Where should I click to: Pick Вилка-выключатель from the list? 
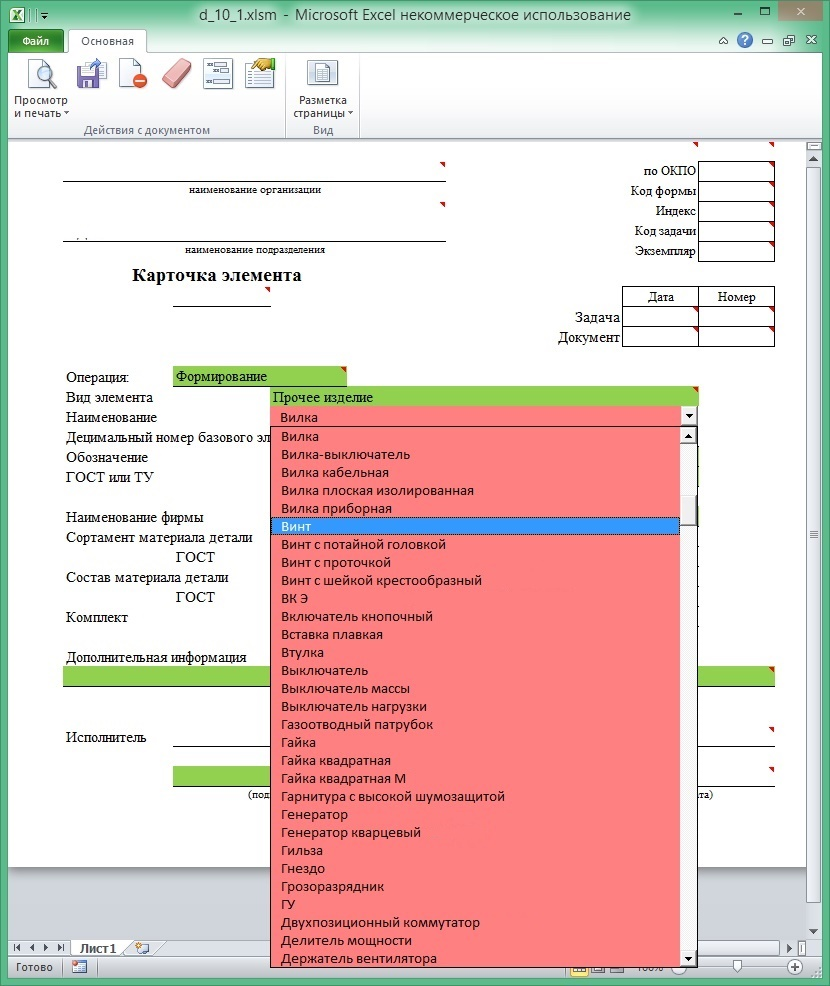[475, 455]
